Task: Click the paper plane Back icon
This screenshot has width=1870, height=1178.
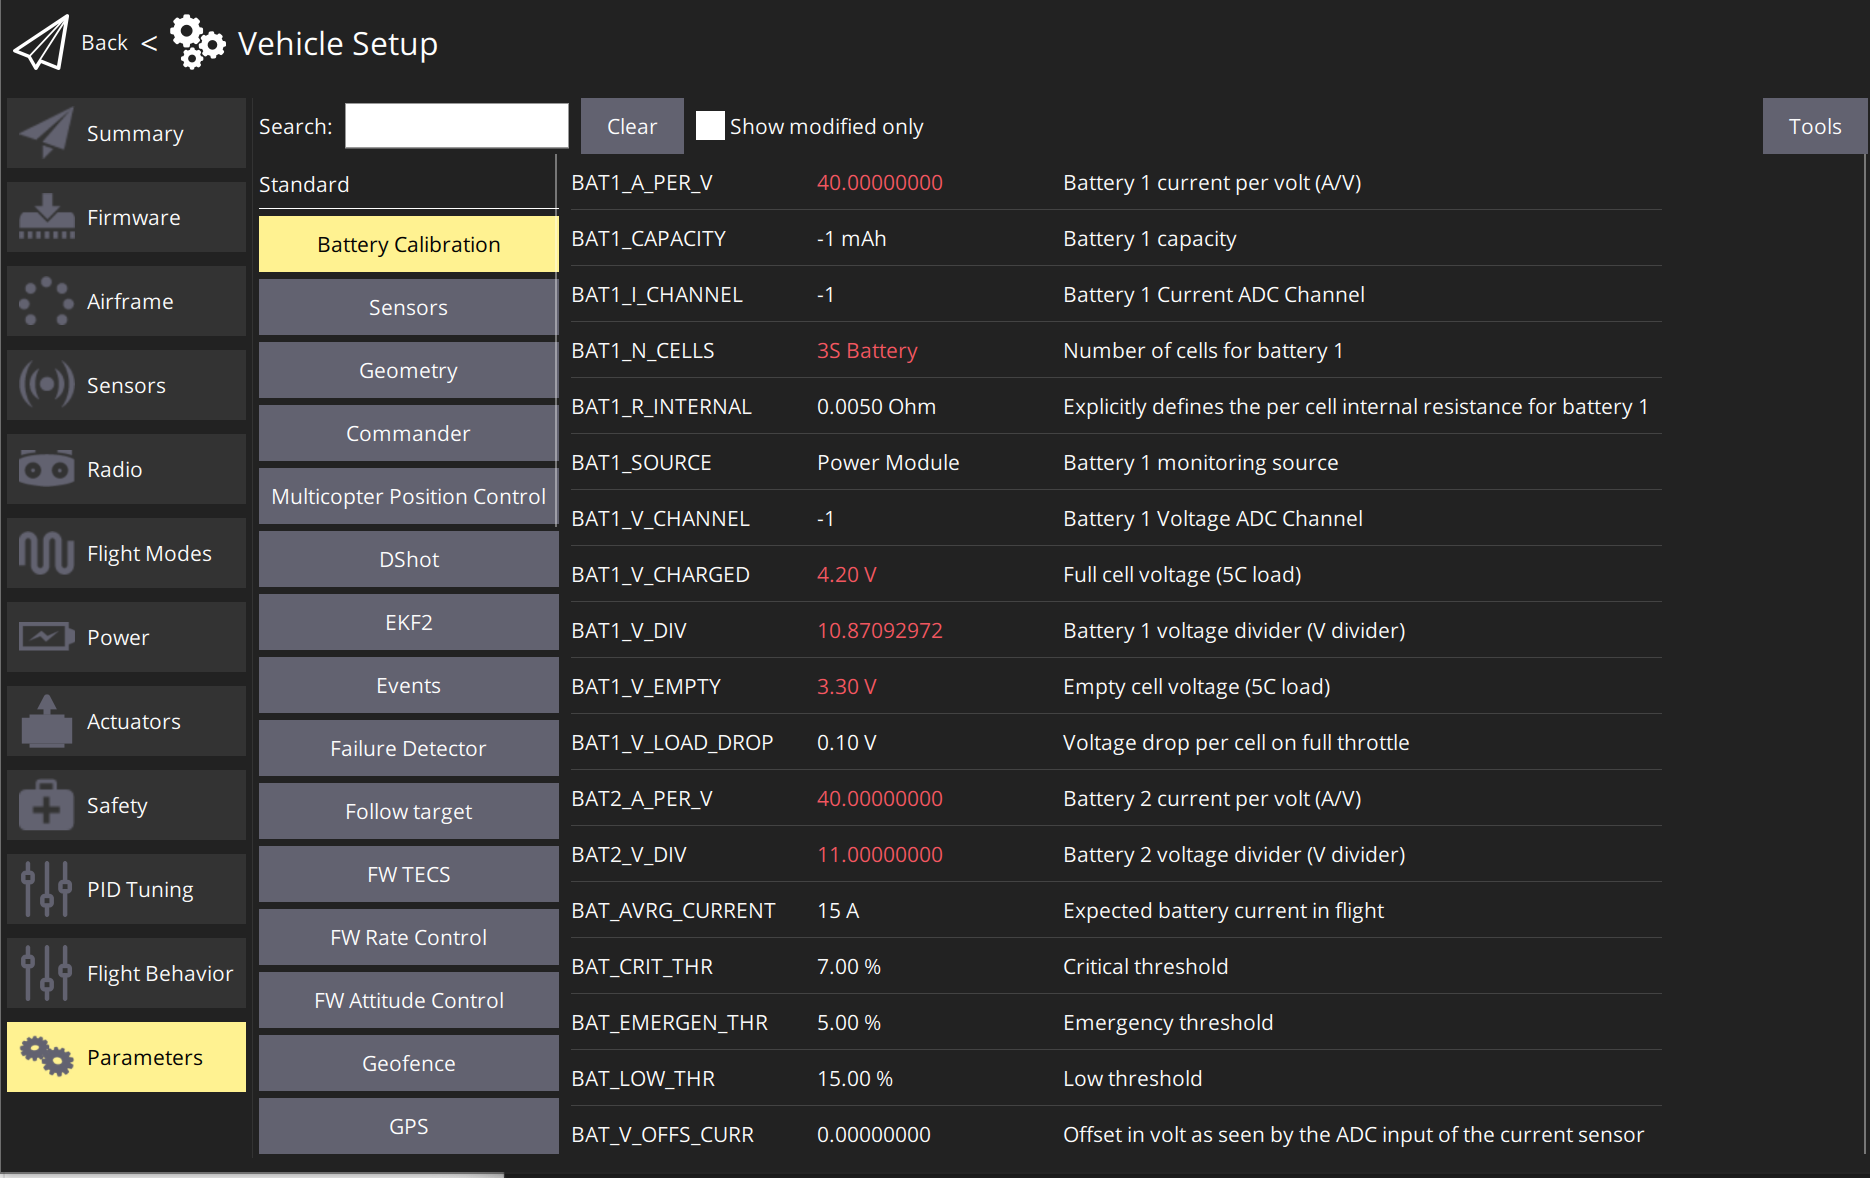Action: 41,43
